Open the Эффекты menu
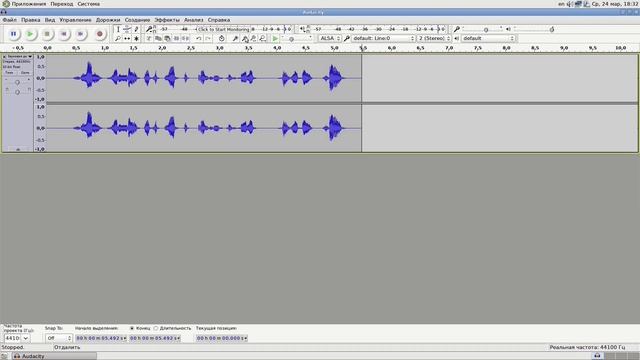Image resolution: width=640 pixels, height=360 pixels. pos(167,20)
